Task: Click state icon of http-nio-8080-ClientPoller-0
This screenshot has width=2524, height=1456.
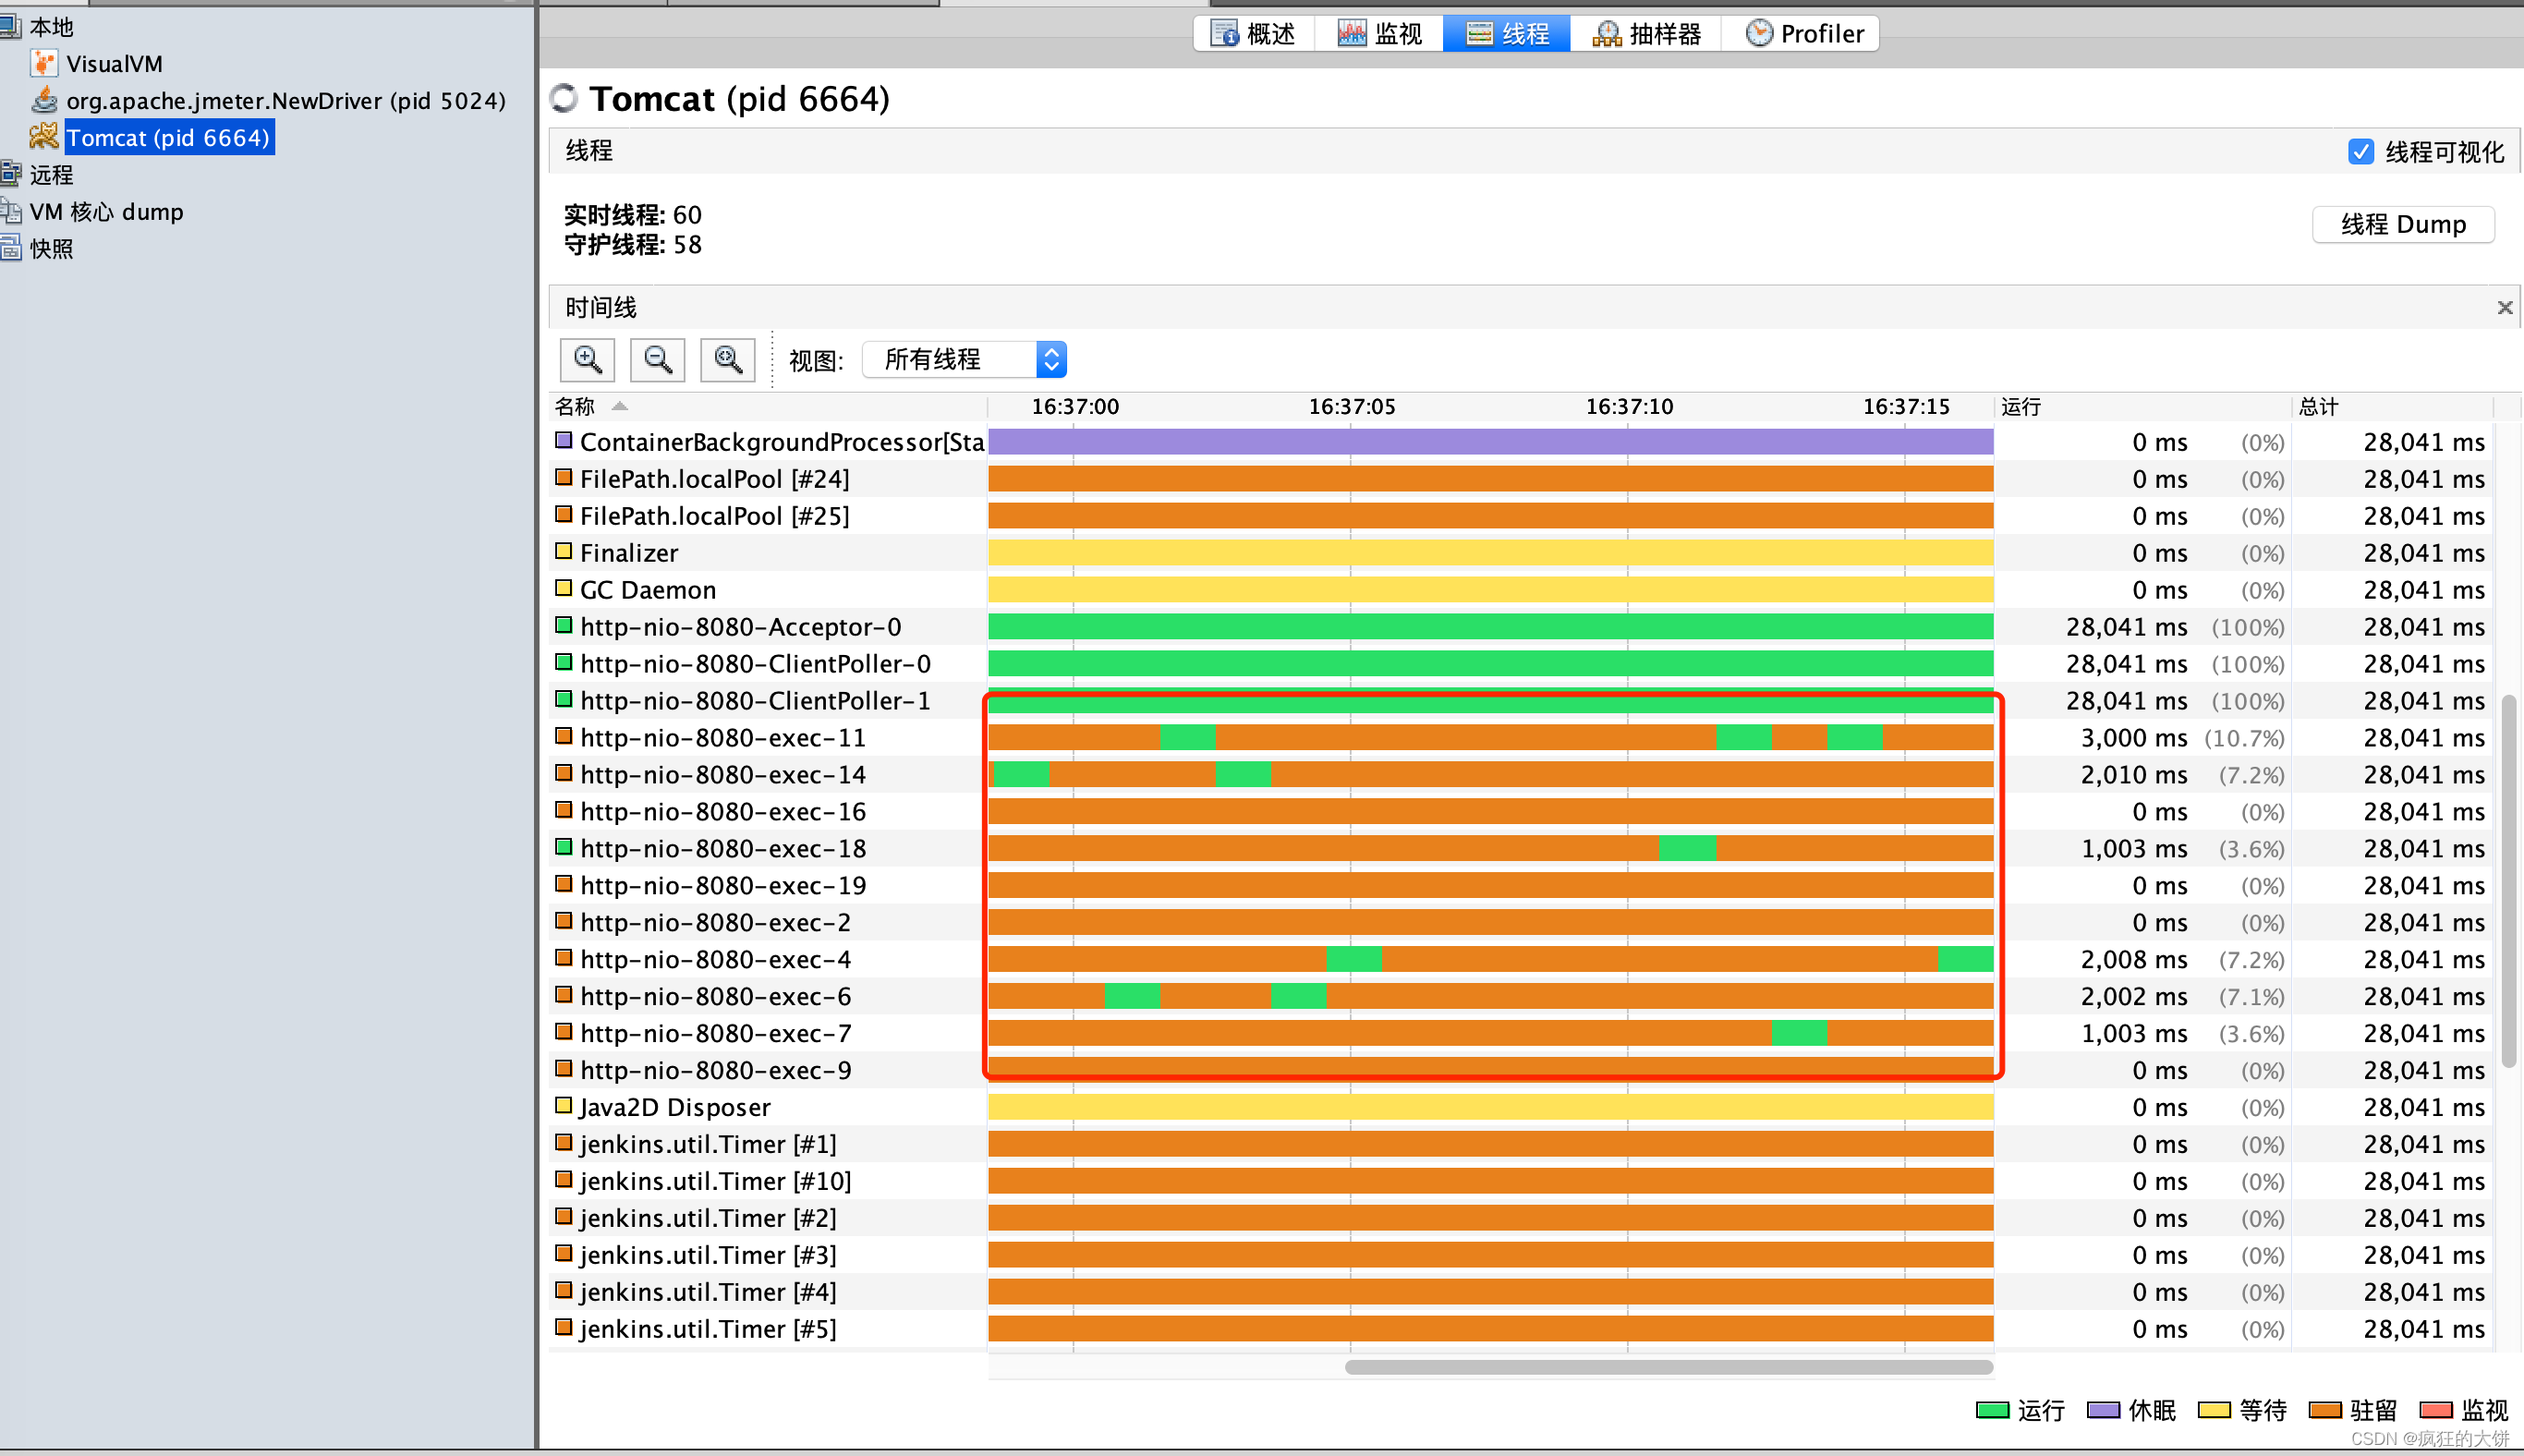Action: [x=564, y=662]
